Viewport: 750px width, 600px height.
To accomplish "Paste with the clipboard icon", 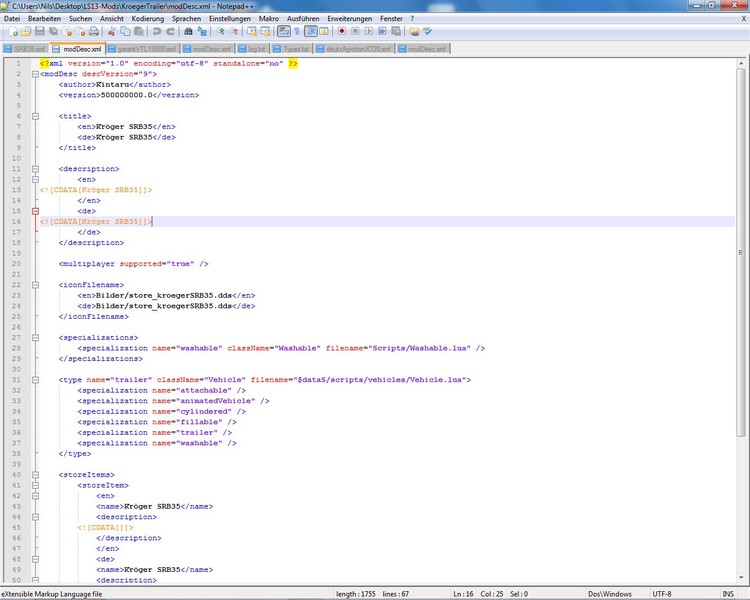I will click(x=139, y=32).
